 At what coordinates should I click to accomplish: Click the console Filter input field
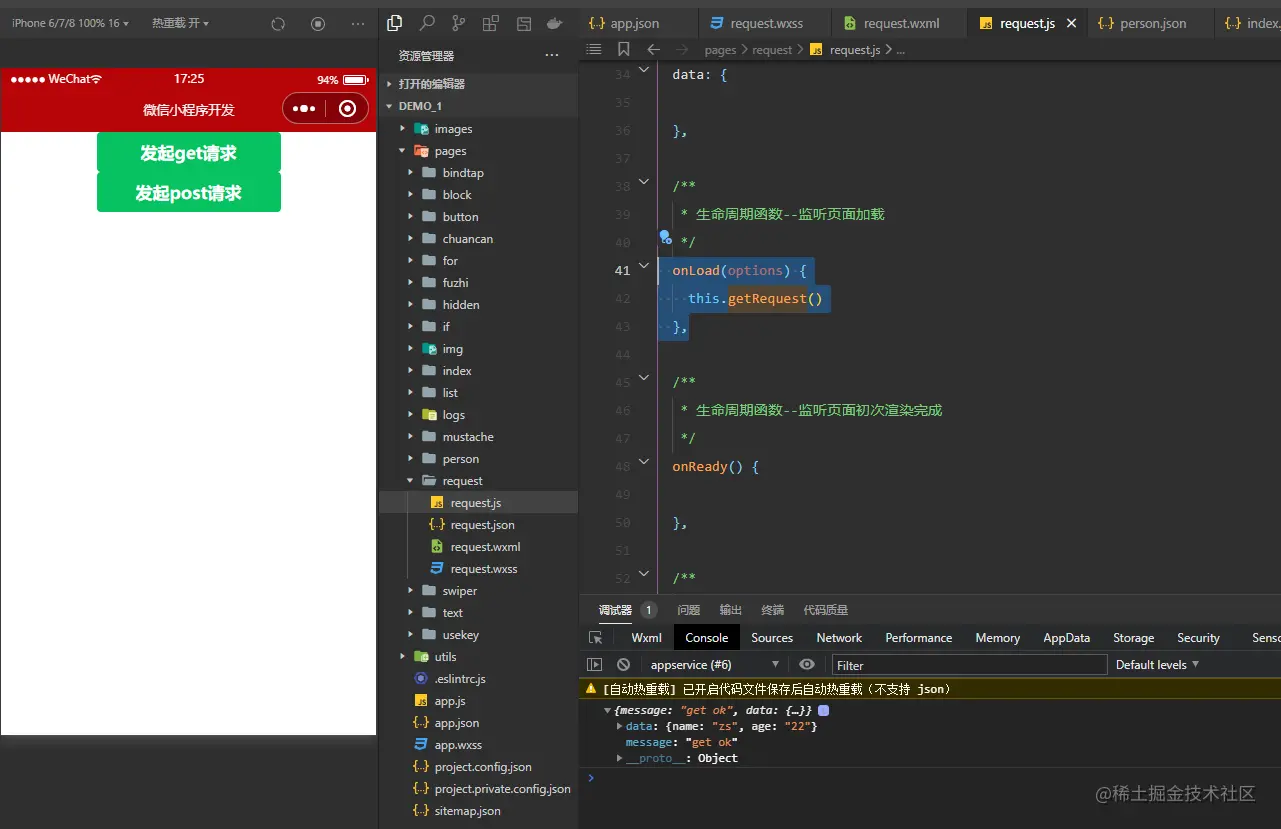pos(969,664)
